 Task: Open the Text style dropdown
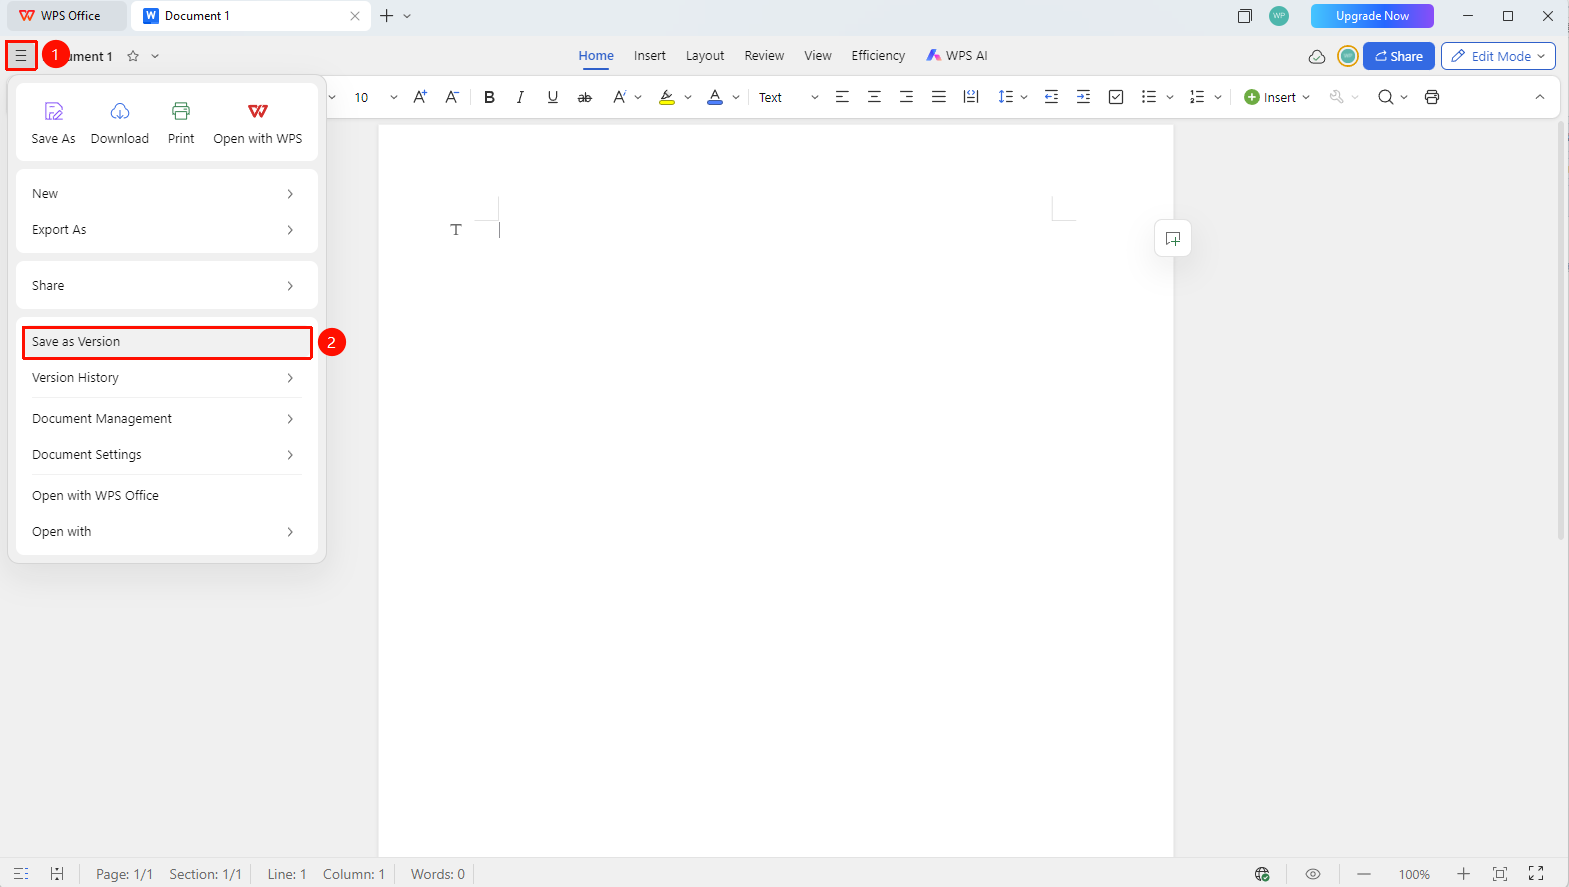(789, 97)
